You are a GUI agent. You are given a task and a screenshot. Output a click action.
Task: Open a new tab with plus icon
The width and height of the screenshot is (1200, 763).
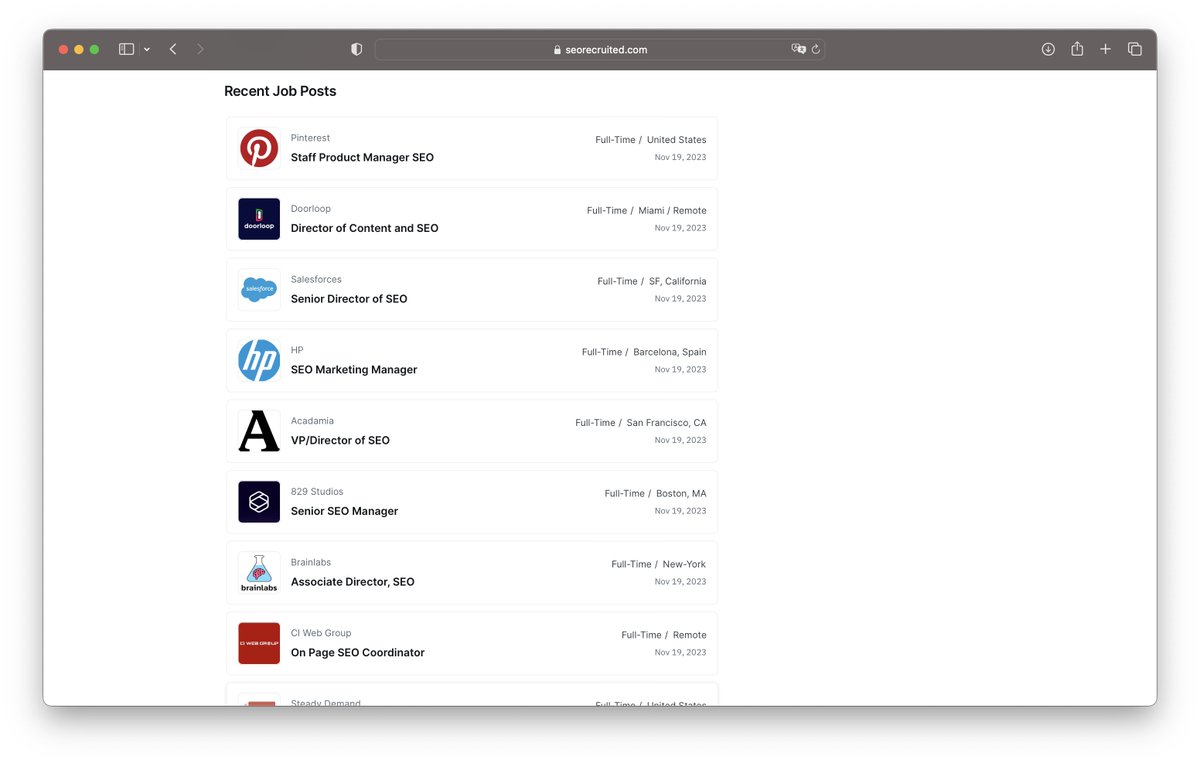(1105, 49)
